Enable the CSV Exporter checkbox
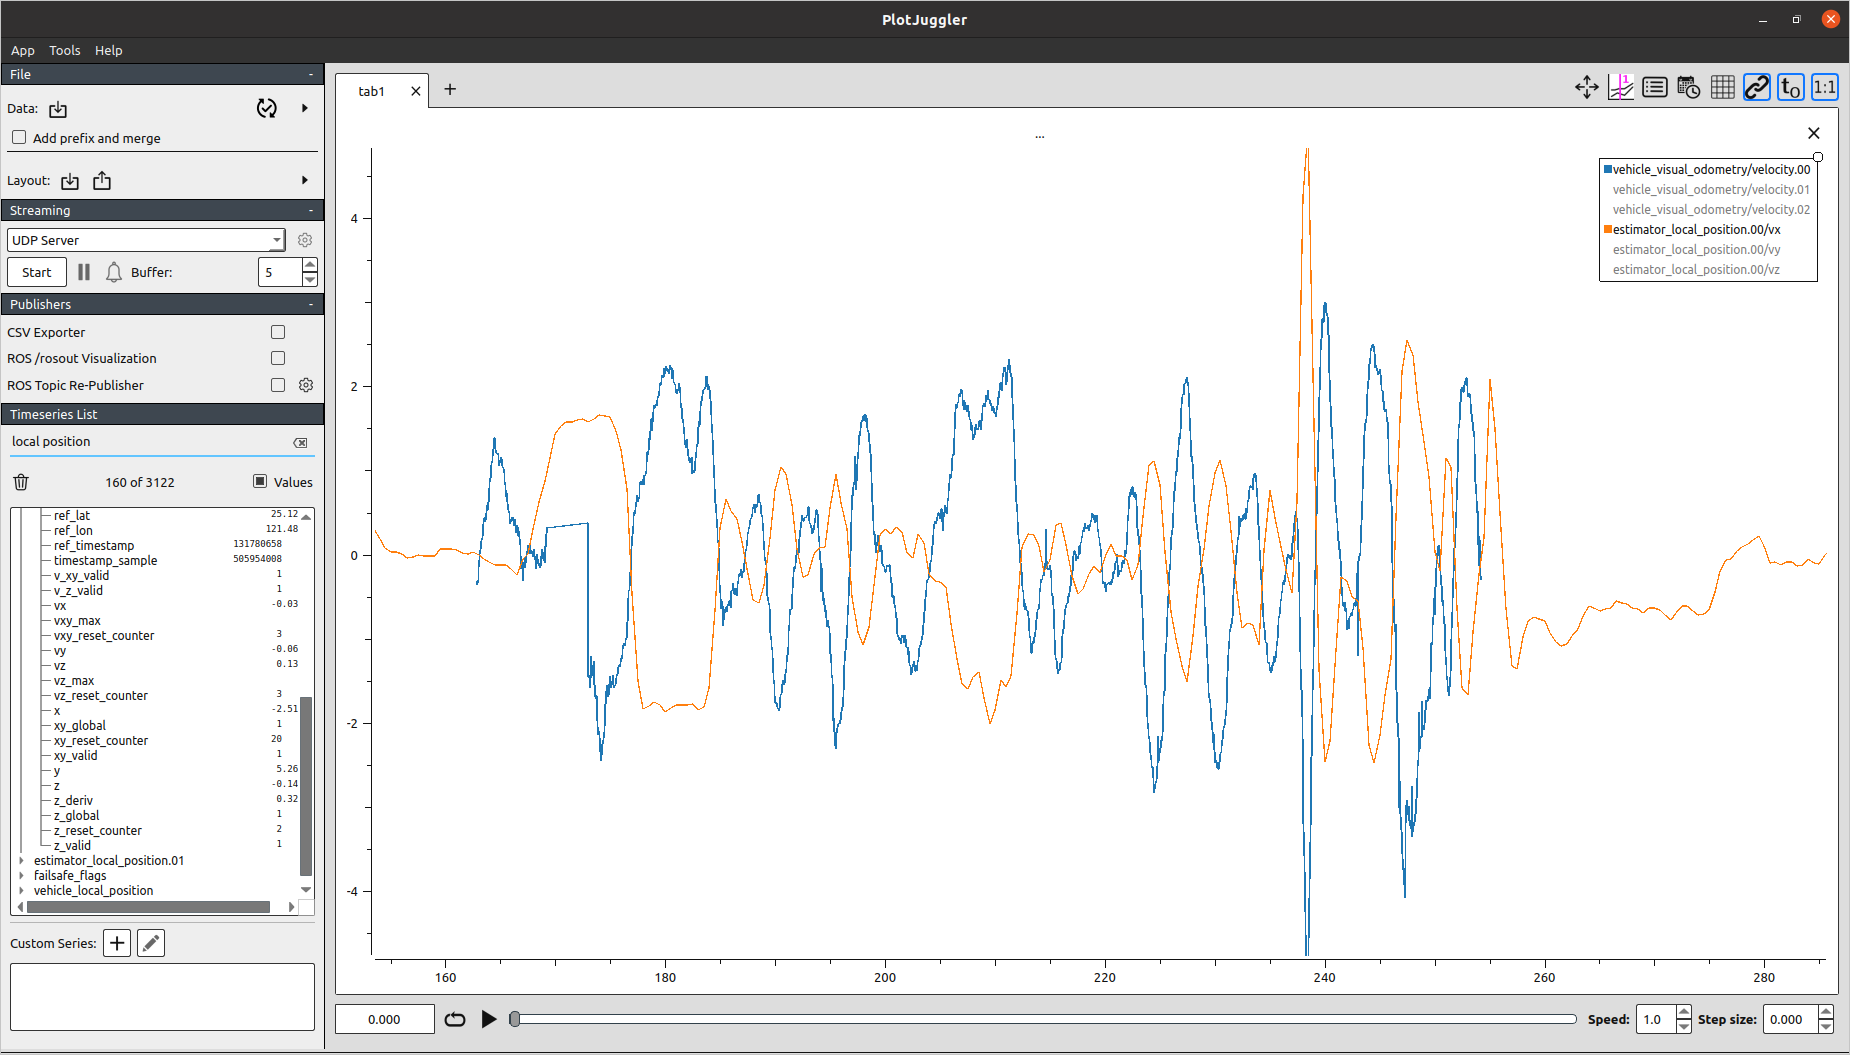The width and height of the screenshot is (1850, 1055). tap(278, 332)
